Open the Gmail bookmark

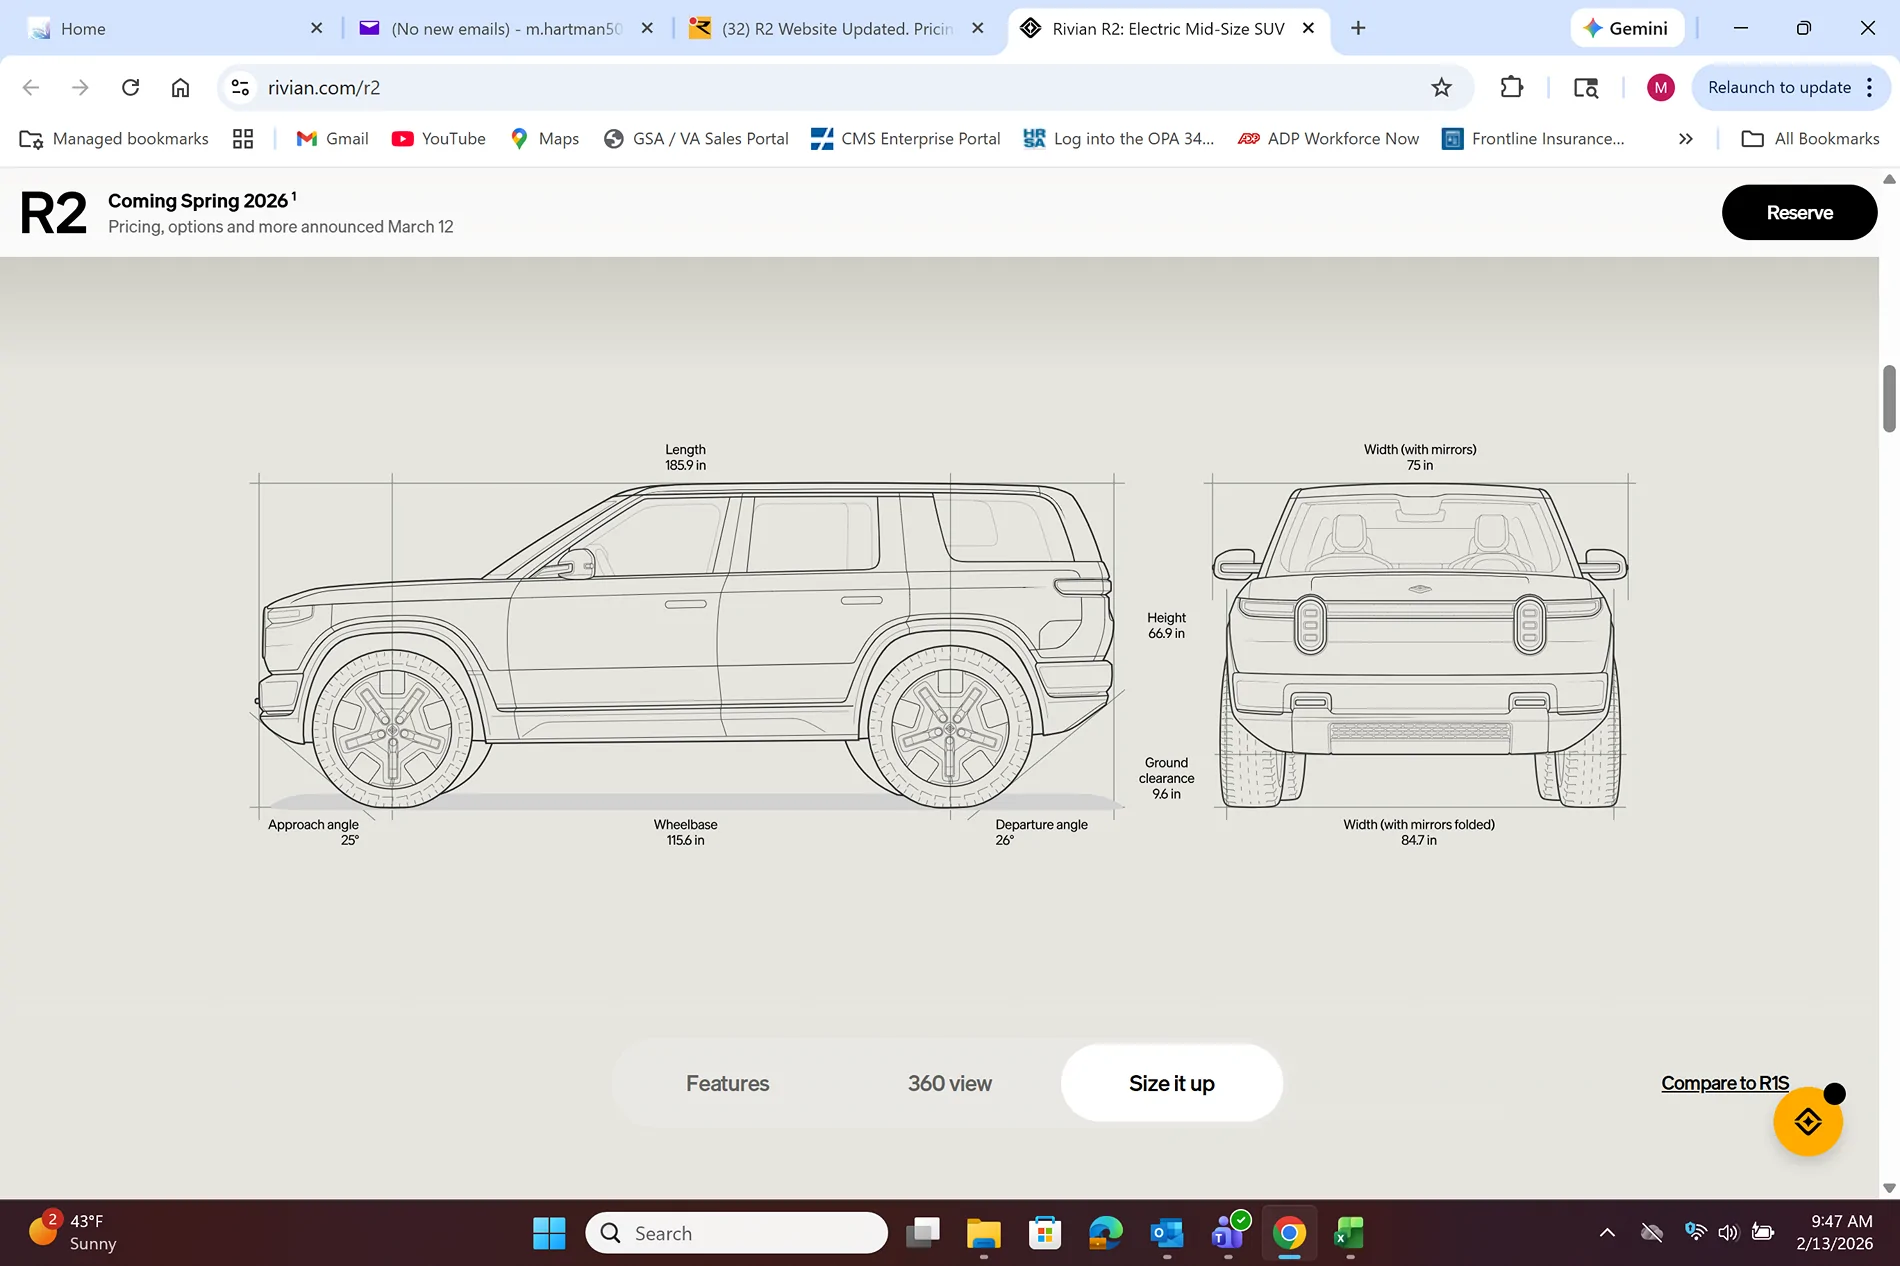(x=333, y=139)
